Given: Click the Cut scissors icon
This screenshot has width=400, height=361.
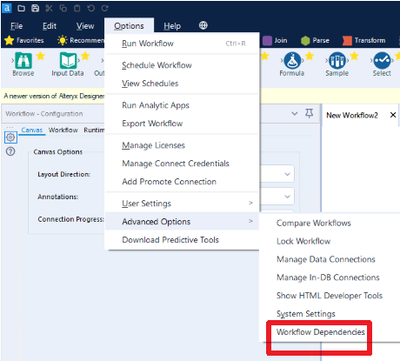Looking at the screenshot, I should 49,8.
